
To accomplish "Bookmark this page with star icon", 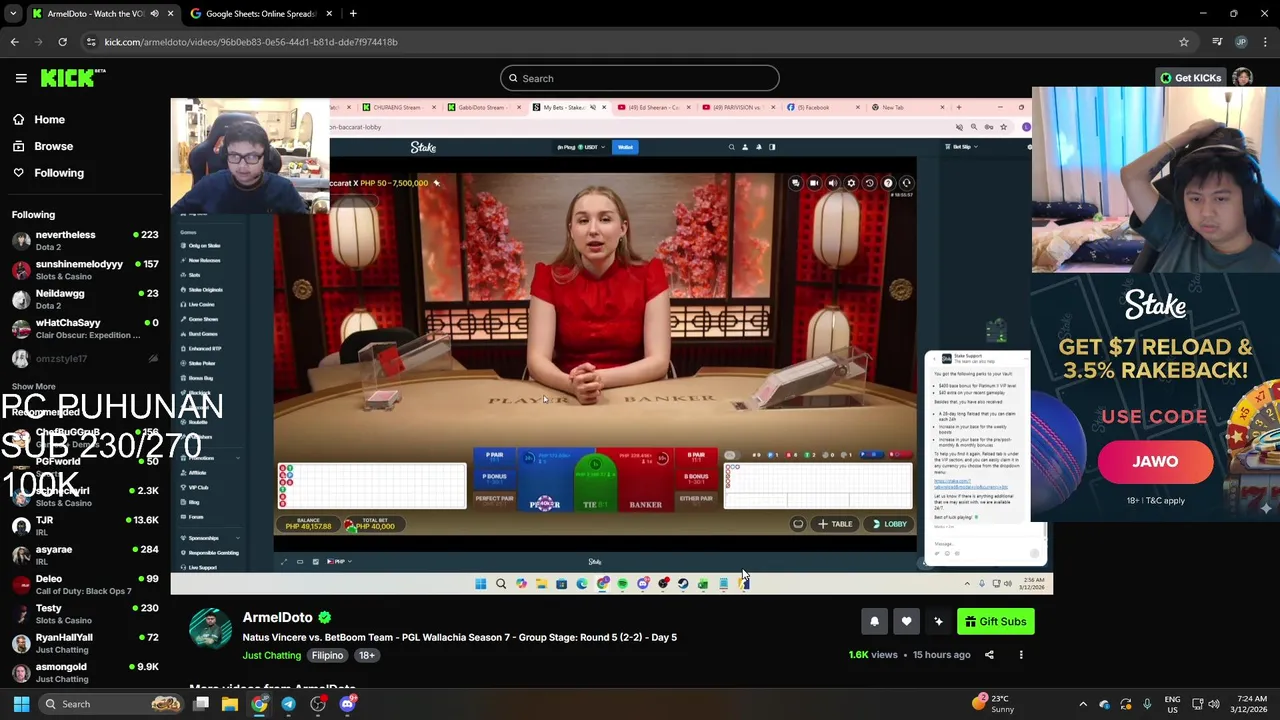I will (x=1184, y=42).
